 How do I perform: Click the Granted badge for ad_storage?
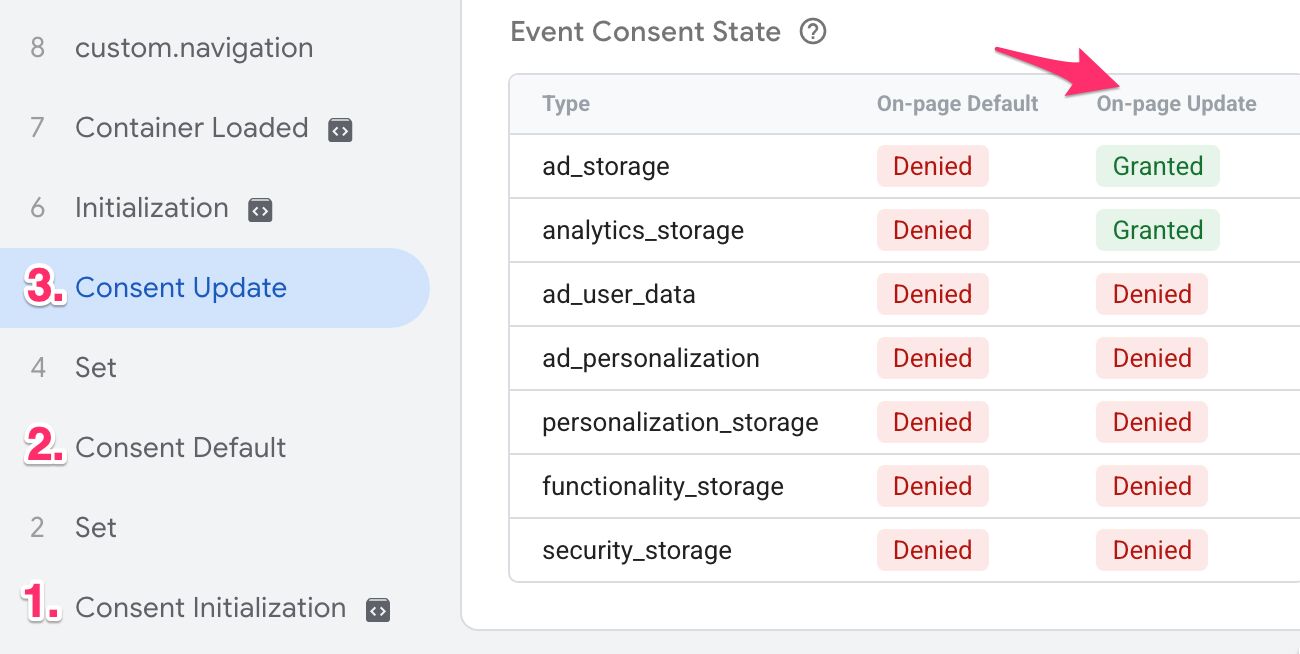click(x=1158, y=166)
